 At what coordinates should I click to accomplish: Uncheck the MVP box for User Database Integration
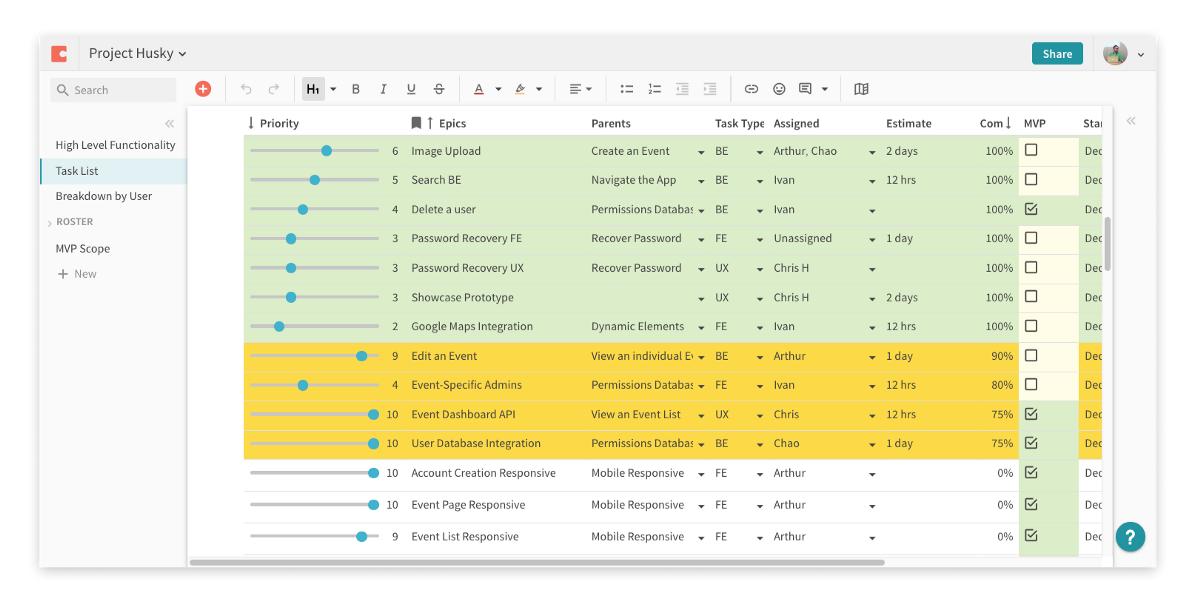[1031, 443]
